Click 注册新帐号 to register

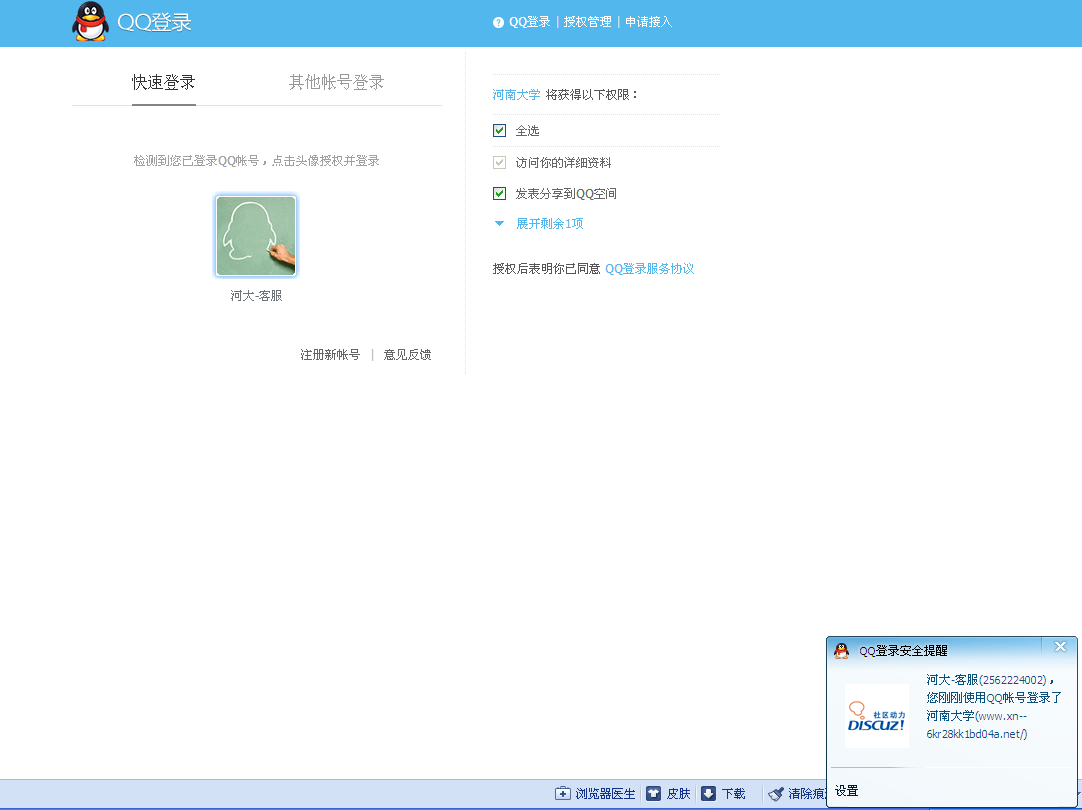pos(330,355)
